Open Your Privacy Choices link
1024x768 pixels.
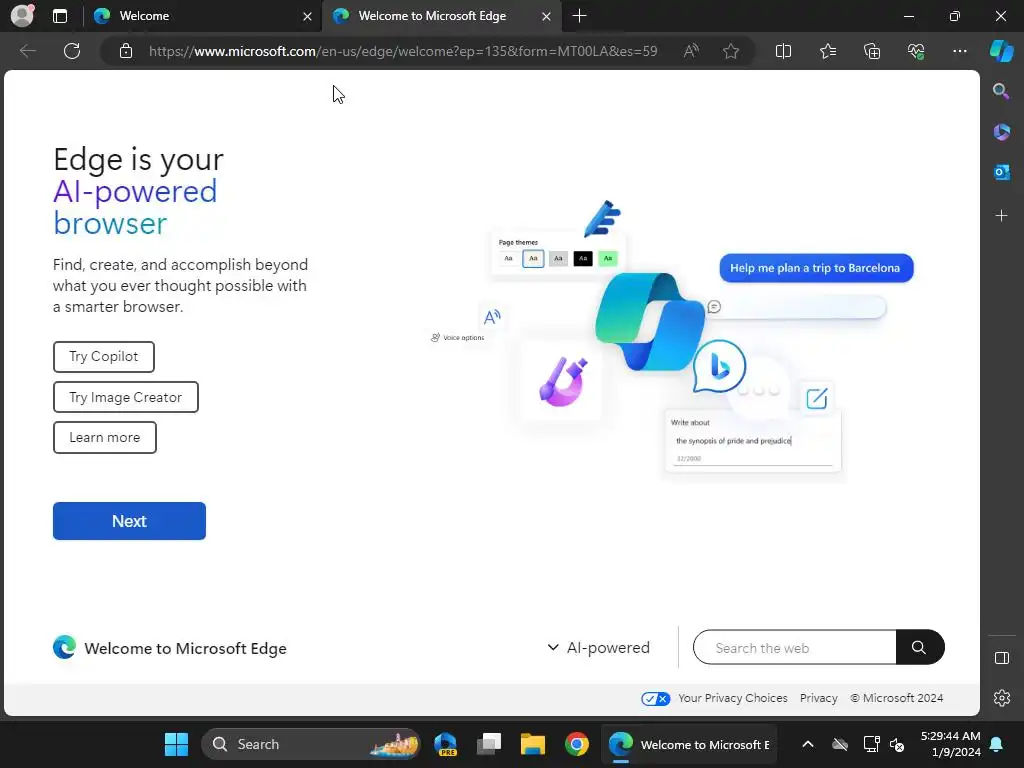733,698
